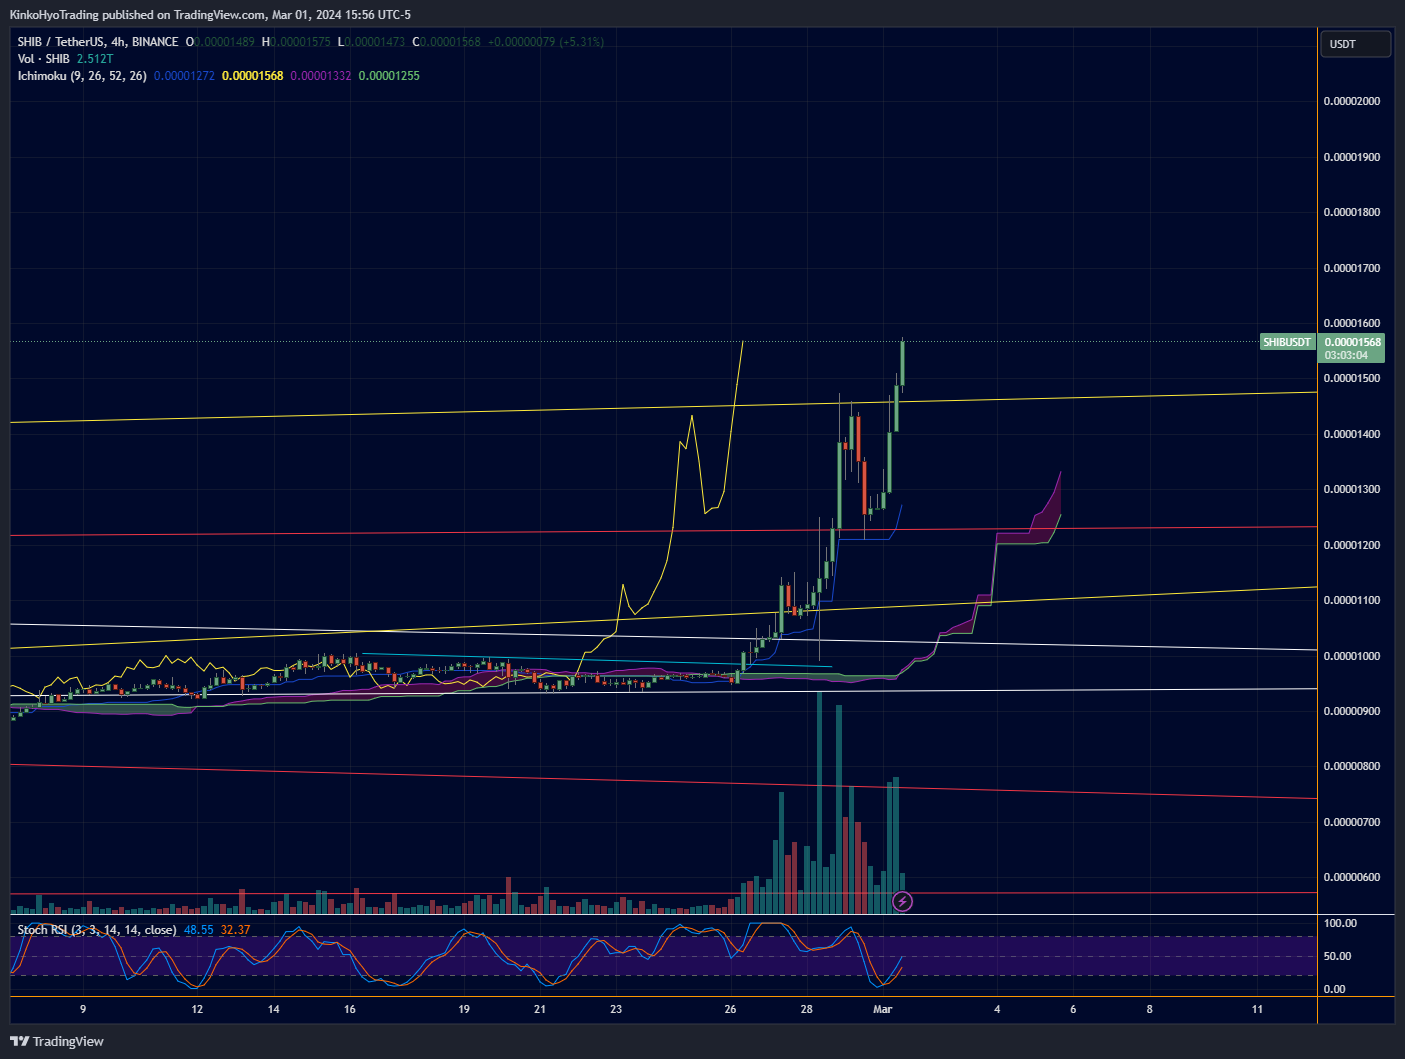The image size is (1405, 1059).
Task: Open the USDT currency selector
Action: coord(1357,44)
